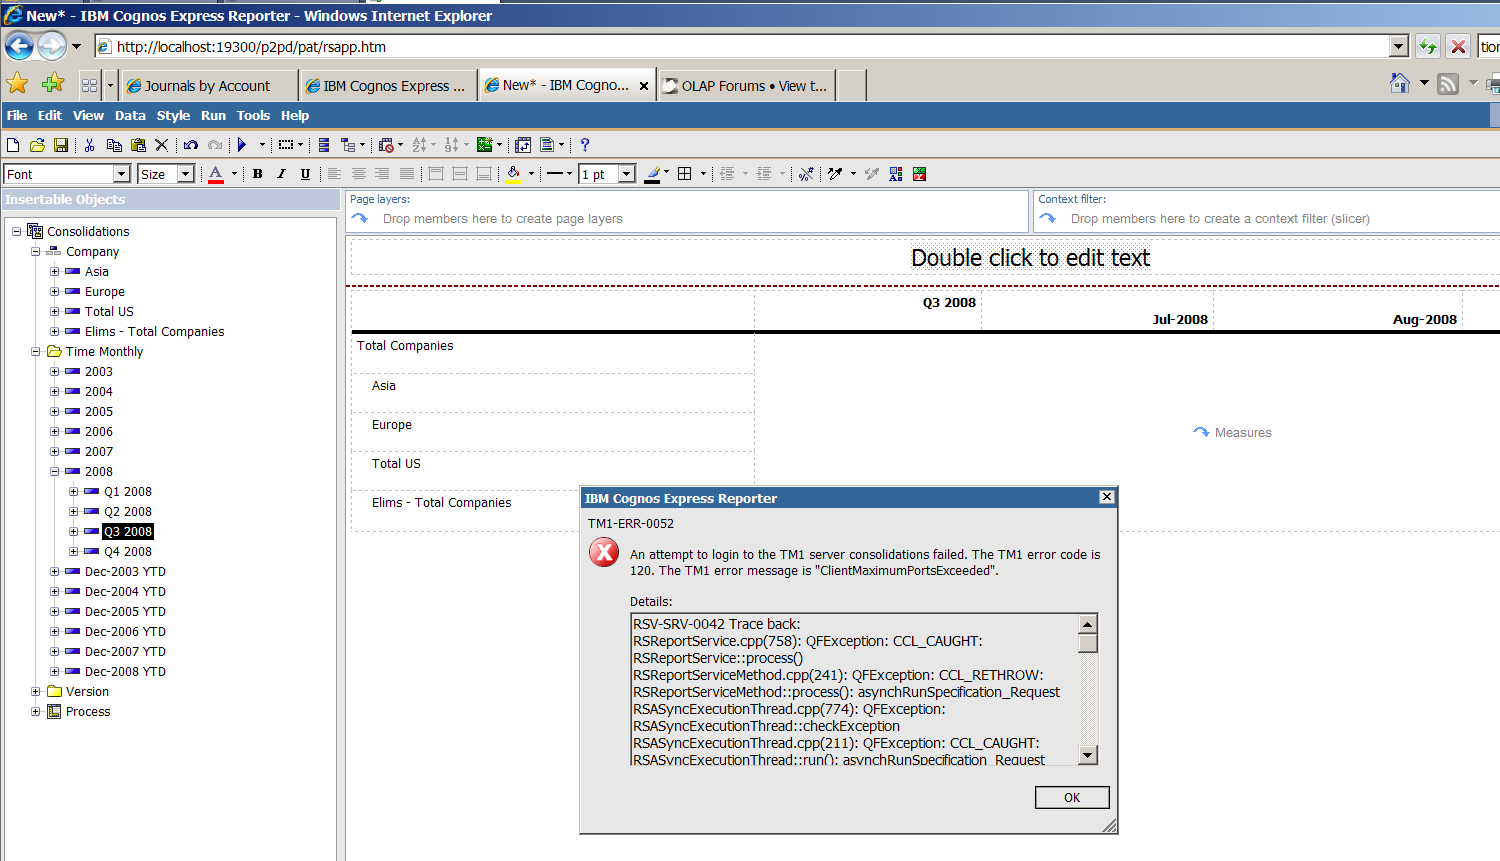
Task: Click the browser Back arrow button
Action: (x=19, y=46)
